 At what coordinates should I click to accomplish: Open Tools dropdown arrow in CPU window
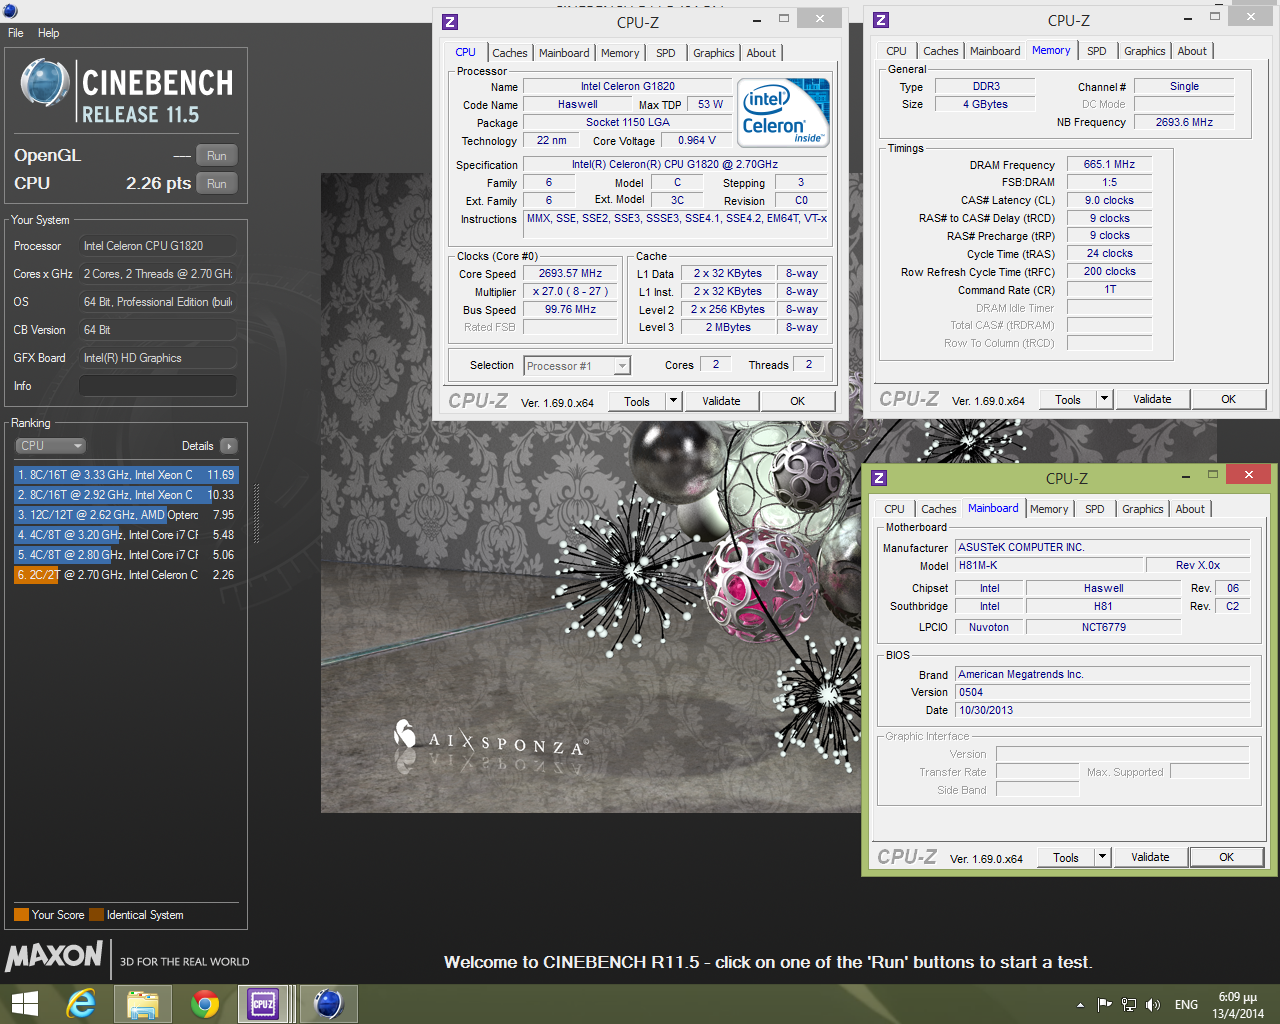click(674, 401)
